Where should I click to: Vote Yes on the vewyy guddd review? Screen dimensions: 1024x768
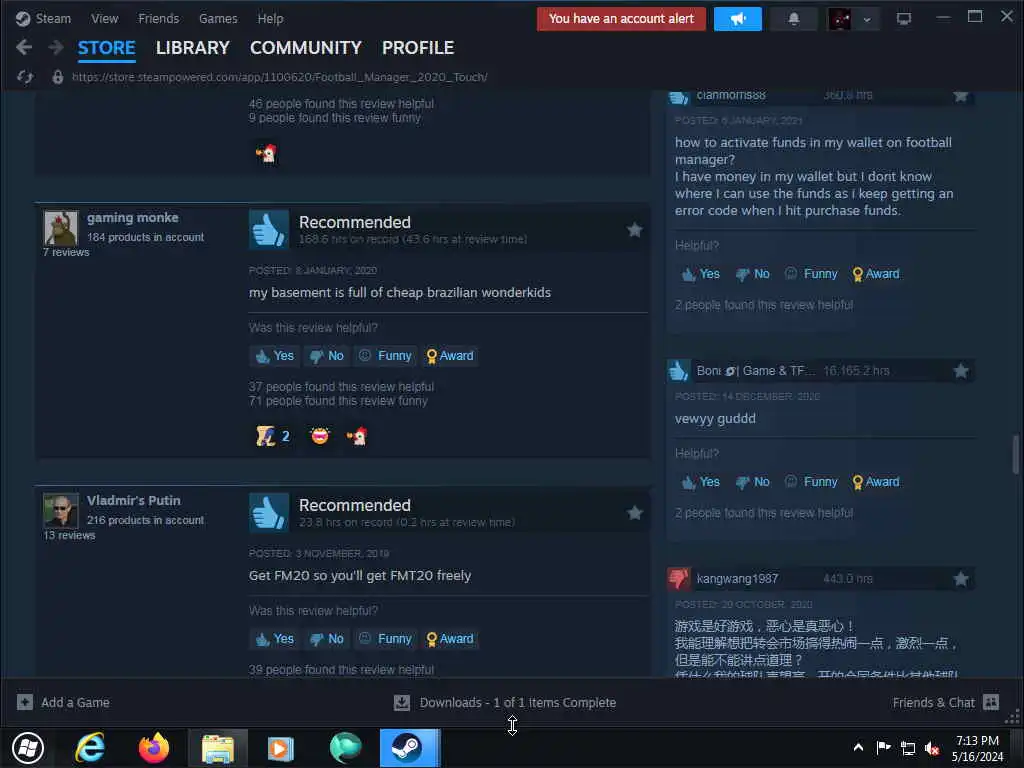pos(701,482)
